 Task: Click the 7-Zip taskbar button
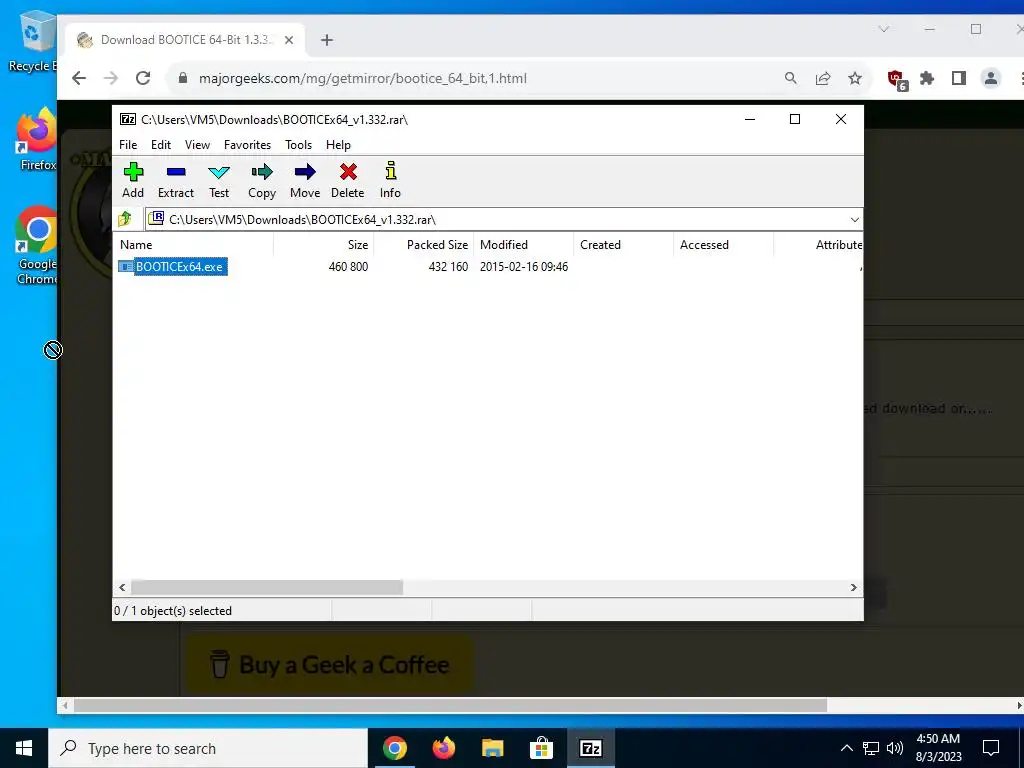(x=590, y=748)
